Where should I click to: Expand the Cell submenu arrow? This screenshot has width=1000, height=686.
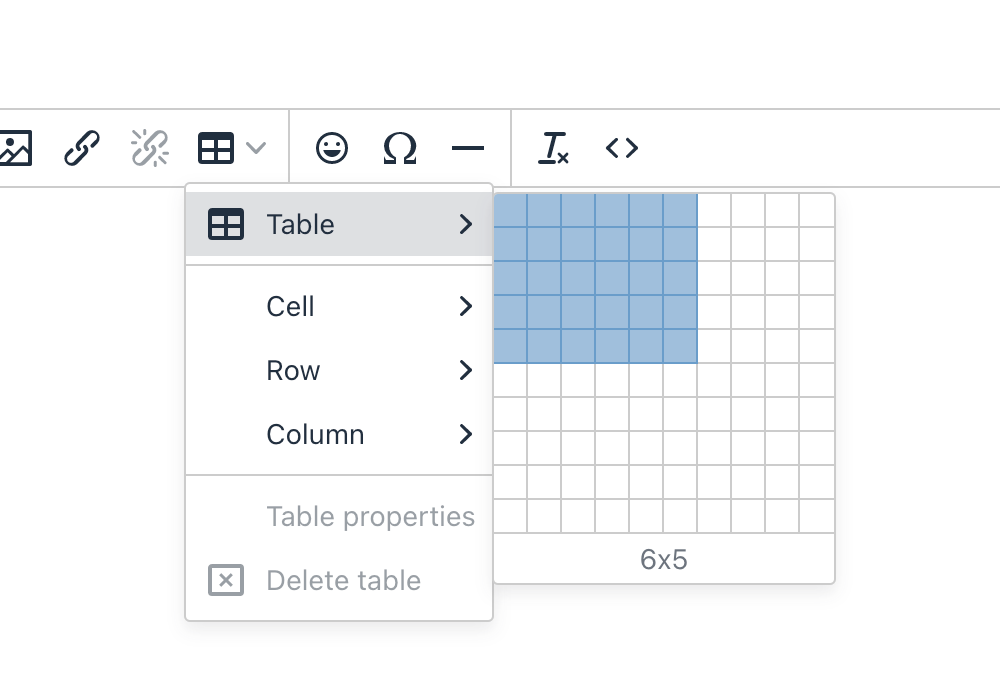pyautogui.click(x=465, y=307)
